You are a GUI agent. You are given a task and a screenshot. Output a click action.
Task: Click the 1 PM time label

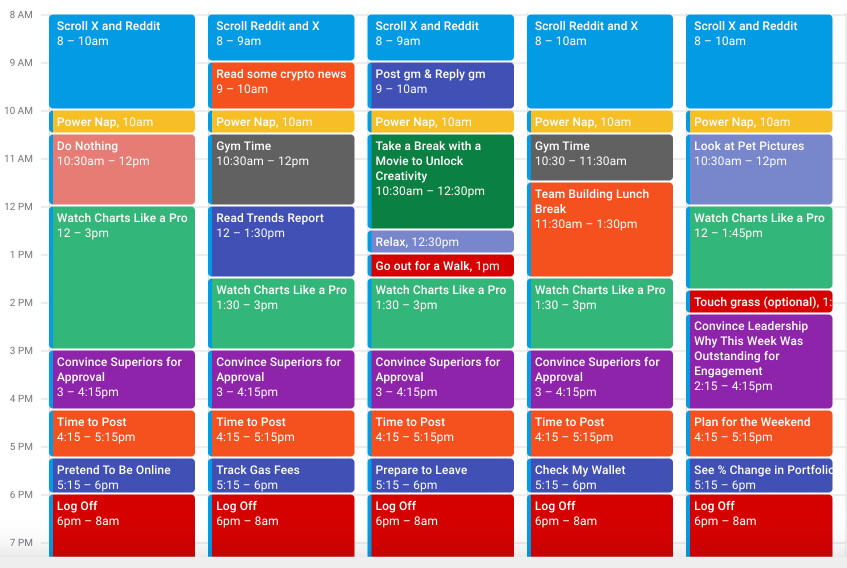coord(21,255)
